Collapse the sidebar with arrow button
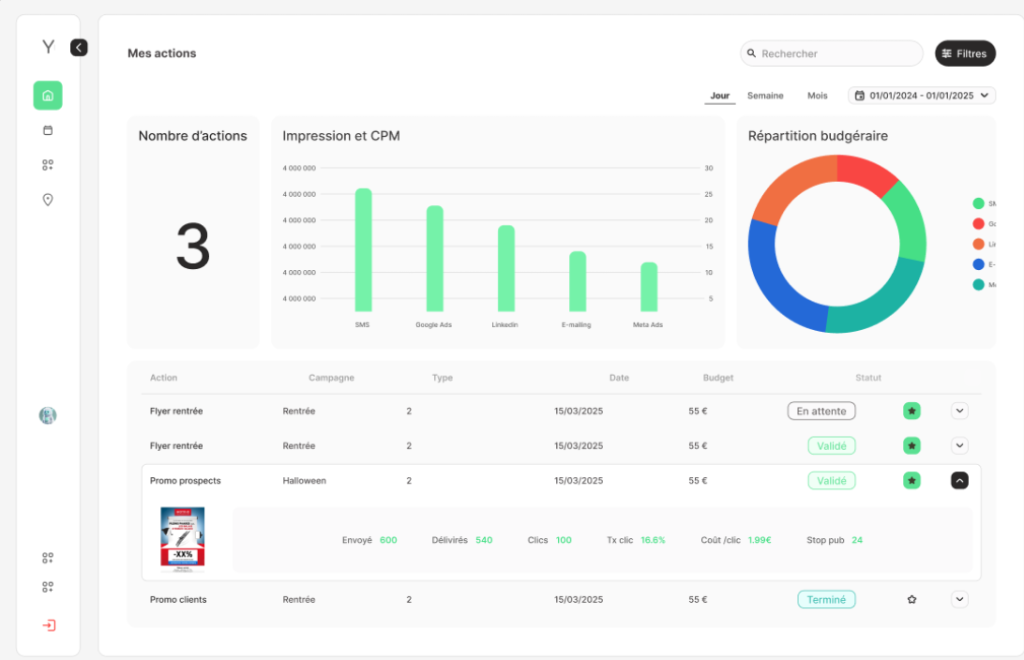Screen dimensions: 1024x660 coord(79,47)
